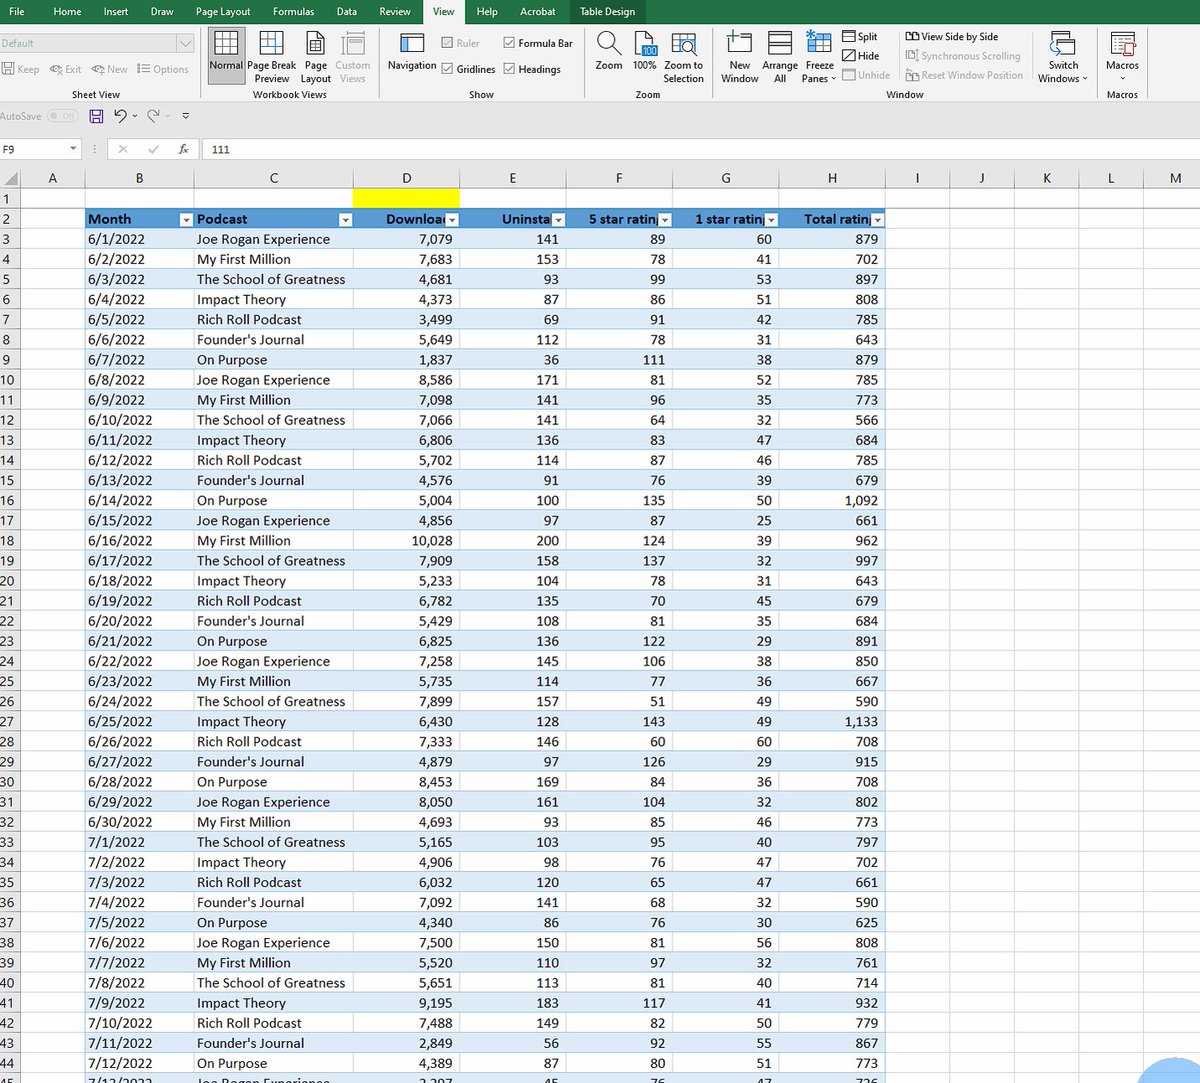Open the 5 star rating filter dropdown
The width and height of the screenshot is (1200, 1083).
(x=665, y=219)
